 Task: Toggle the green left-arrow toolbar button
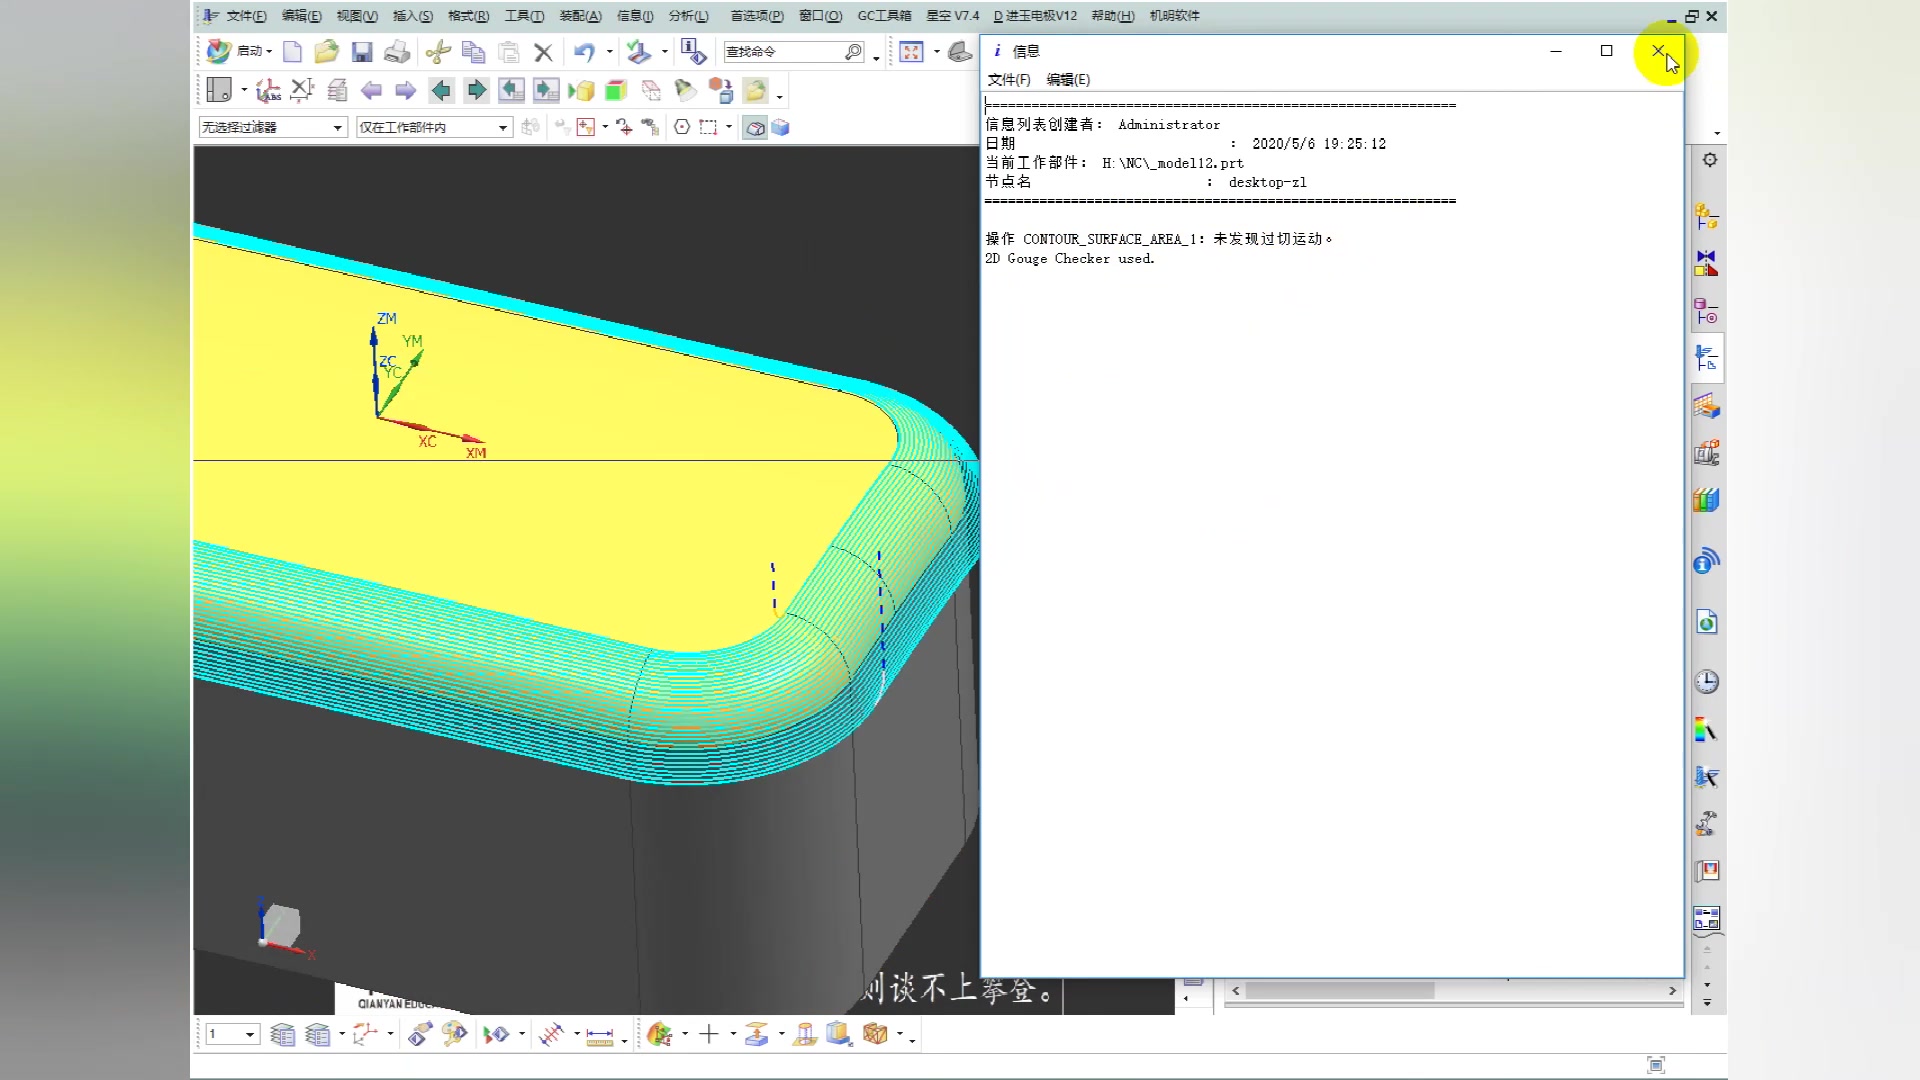(441, 91)
